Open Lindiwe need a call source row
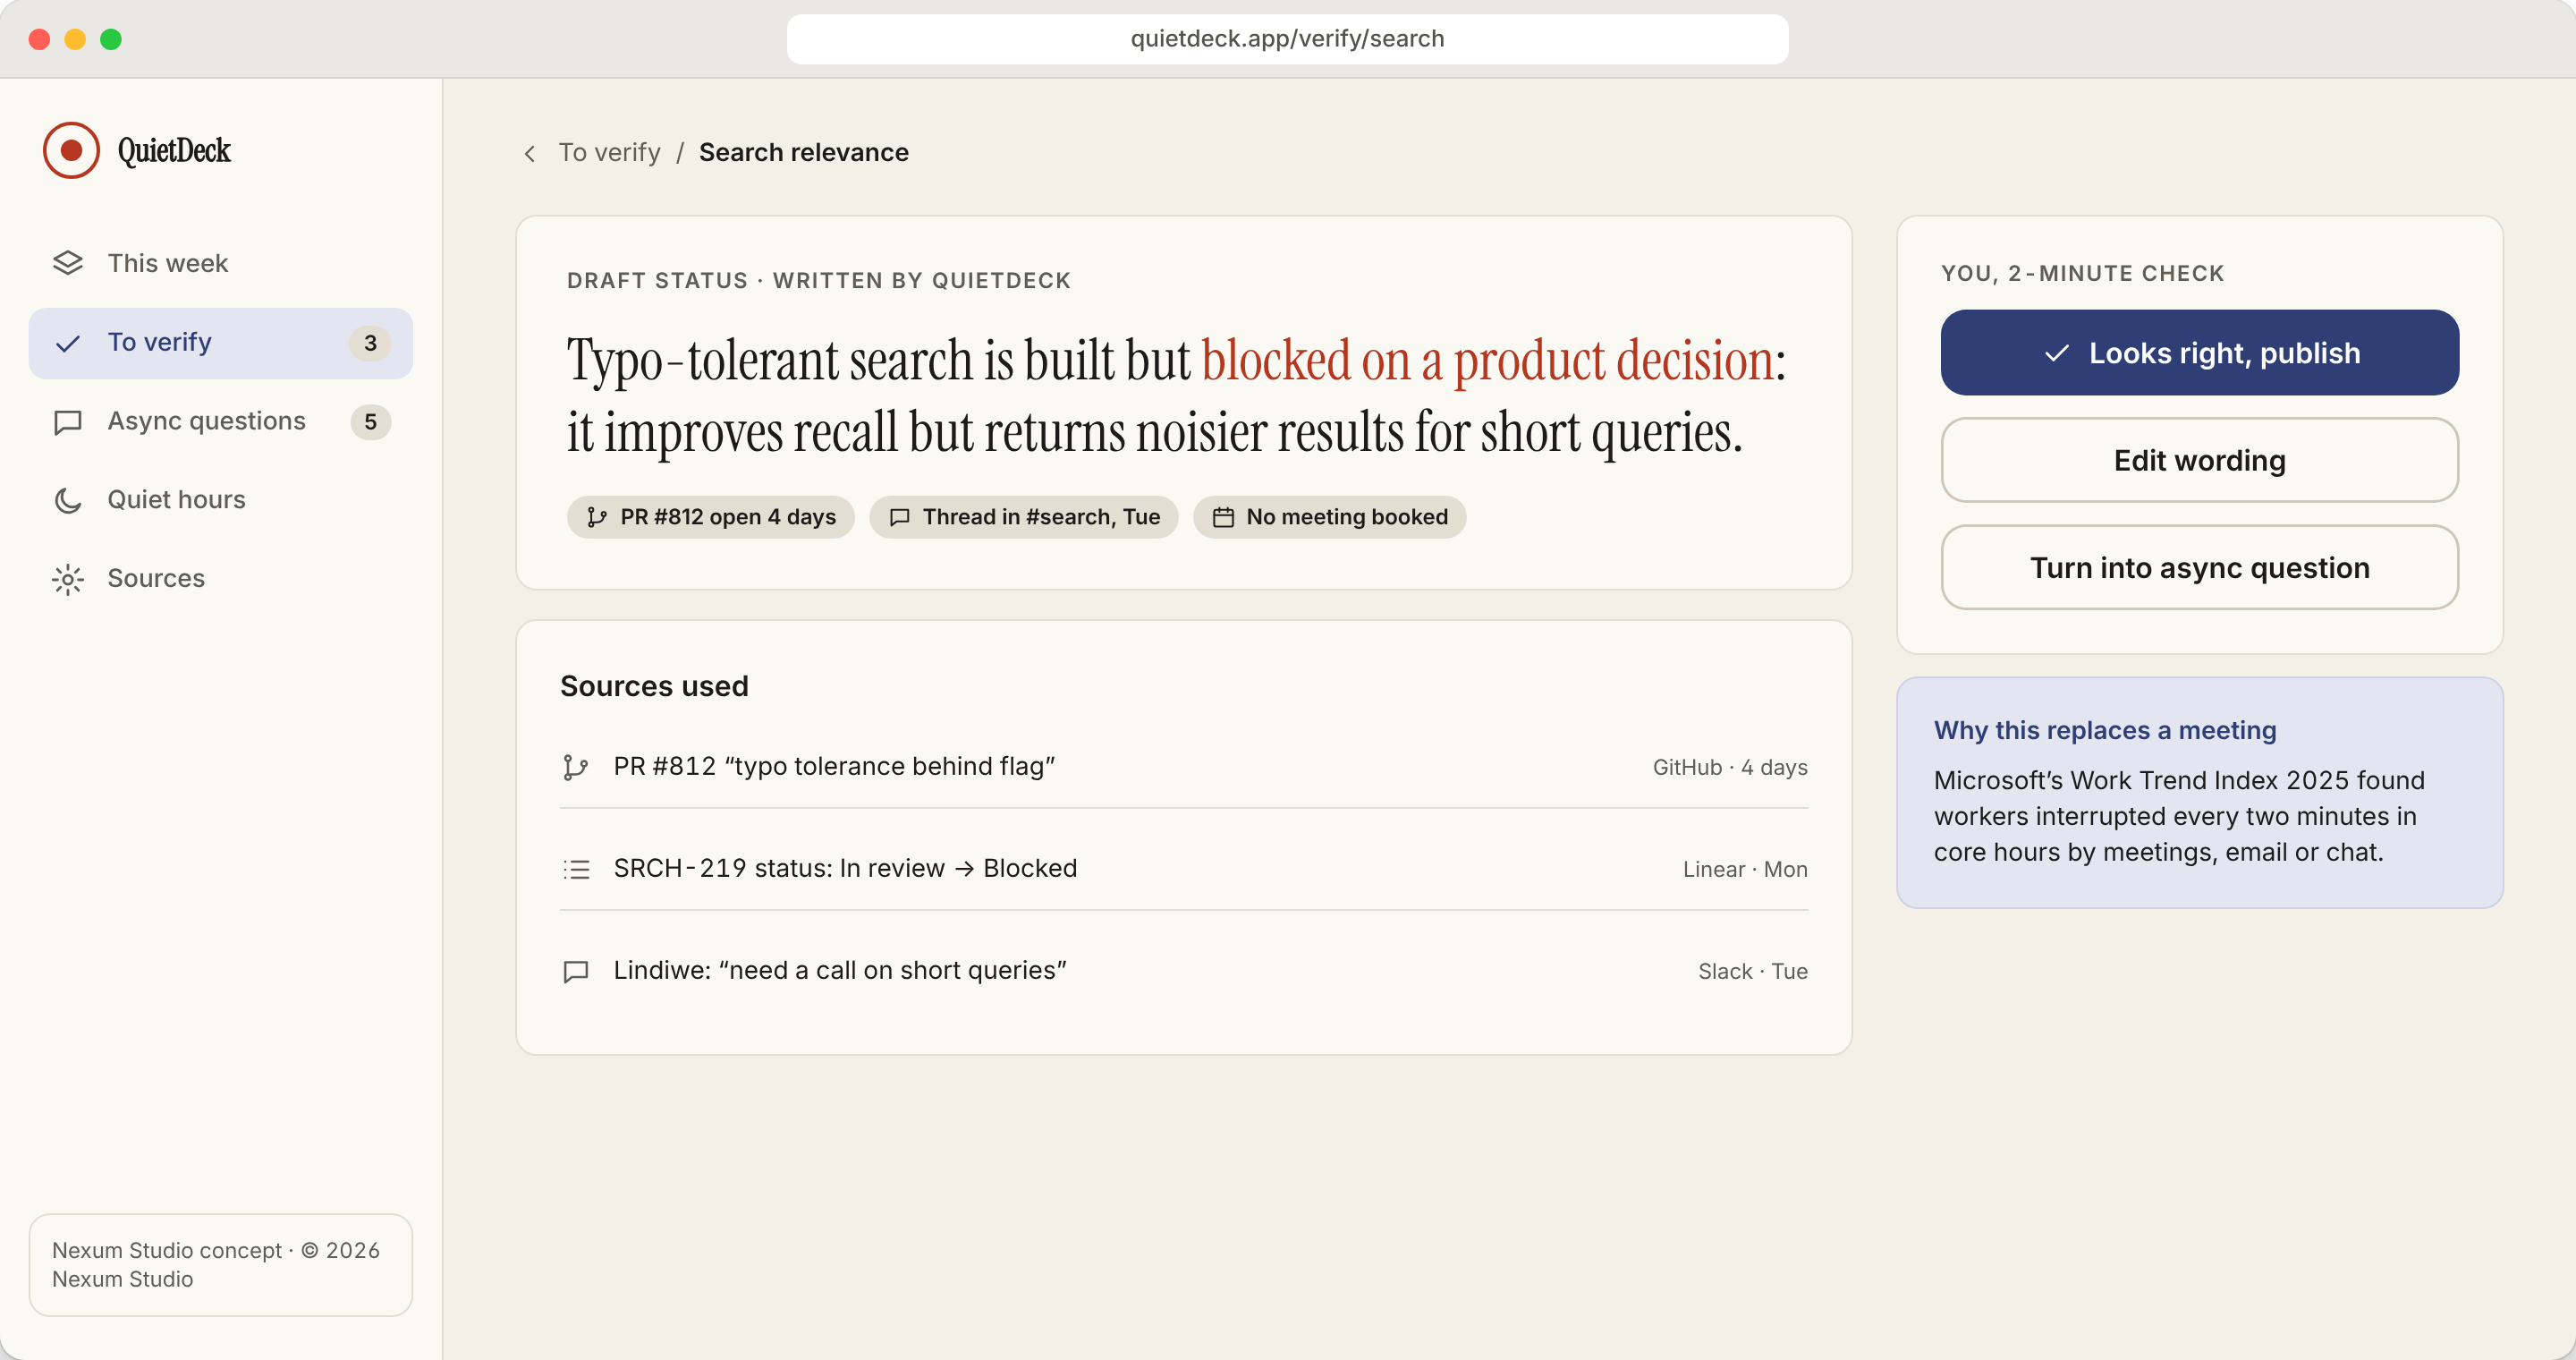 coord(1184,971)
